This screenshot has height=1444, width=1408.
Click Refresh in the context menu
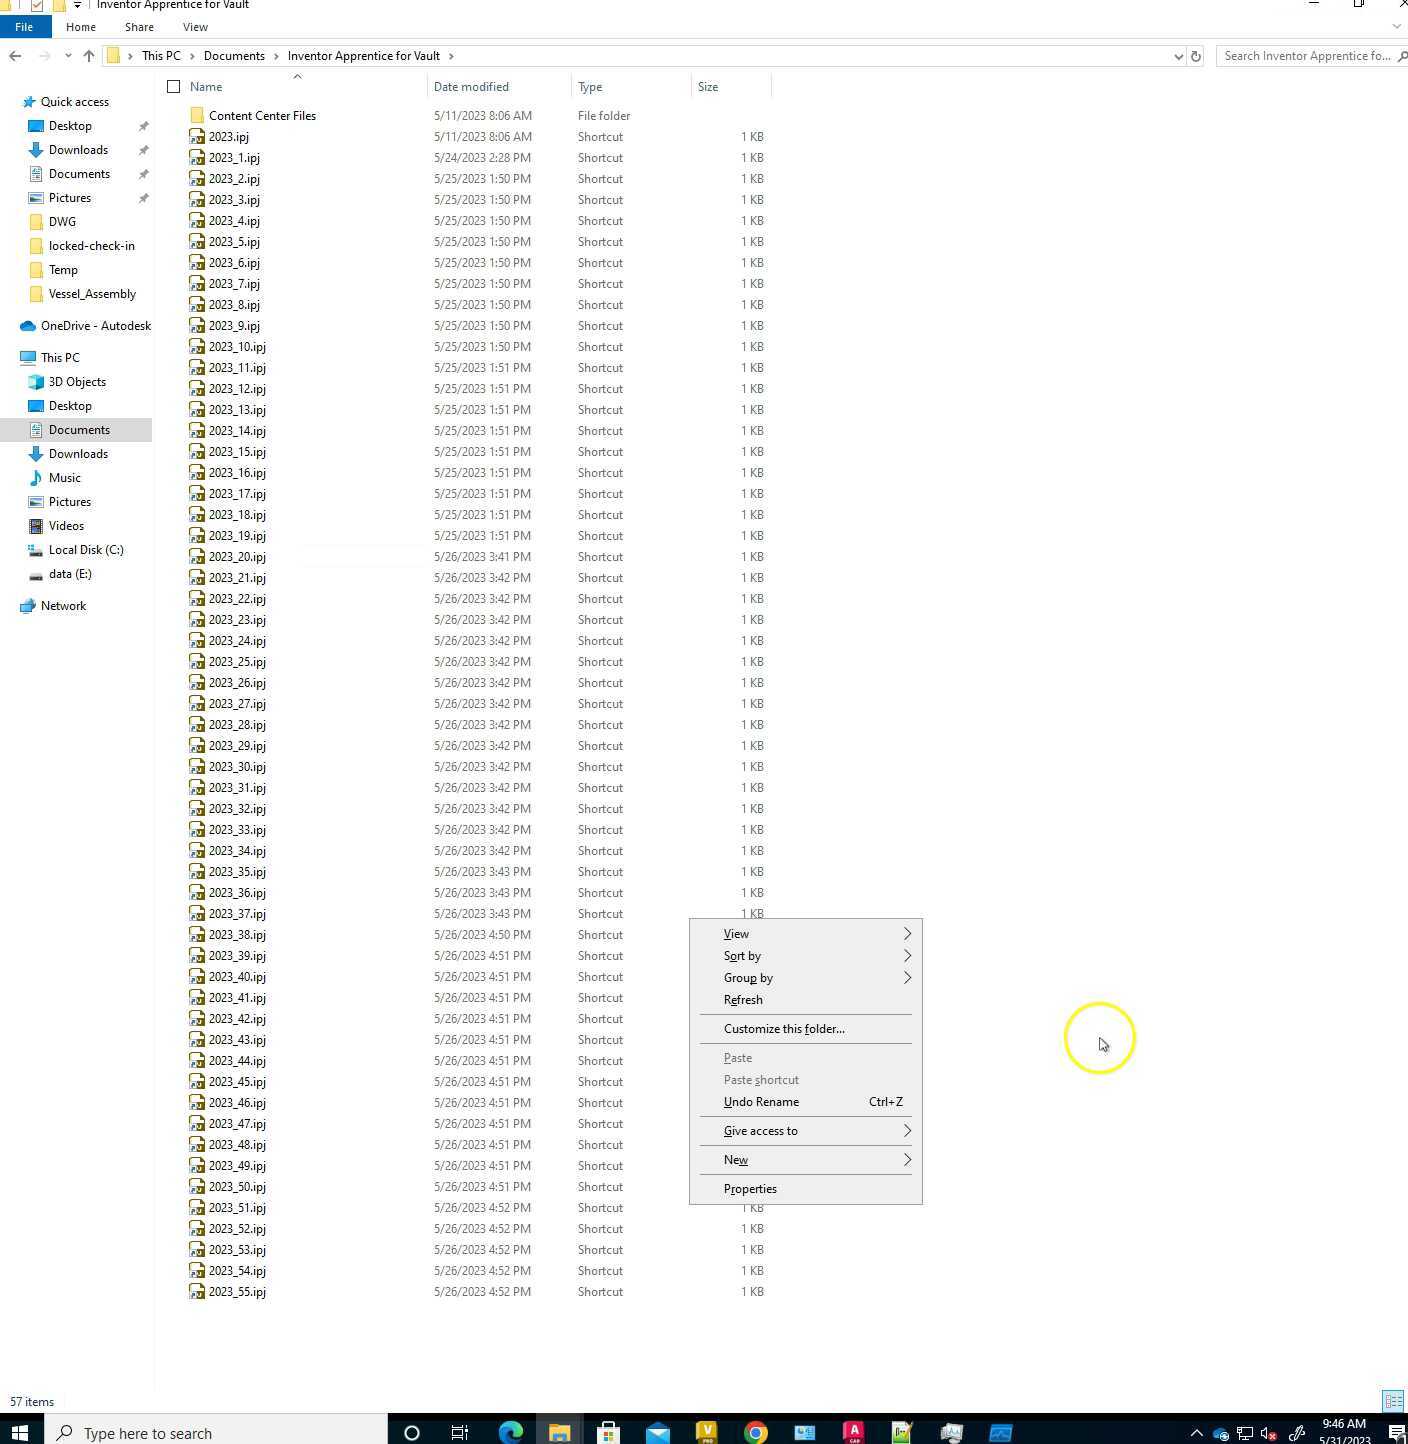coord(743,1000)
